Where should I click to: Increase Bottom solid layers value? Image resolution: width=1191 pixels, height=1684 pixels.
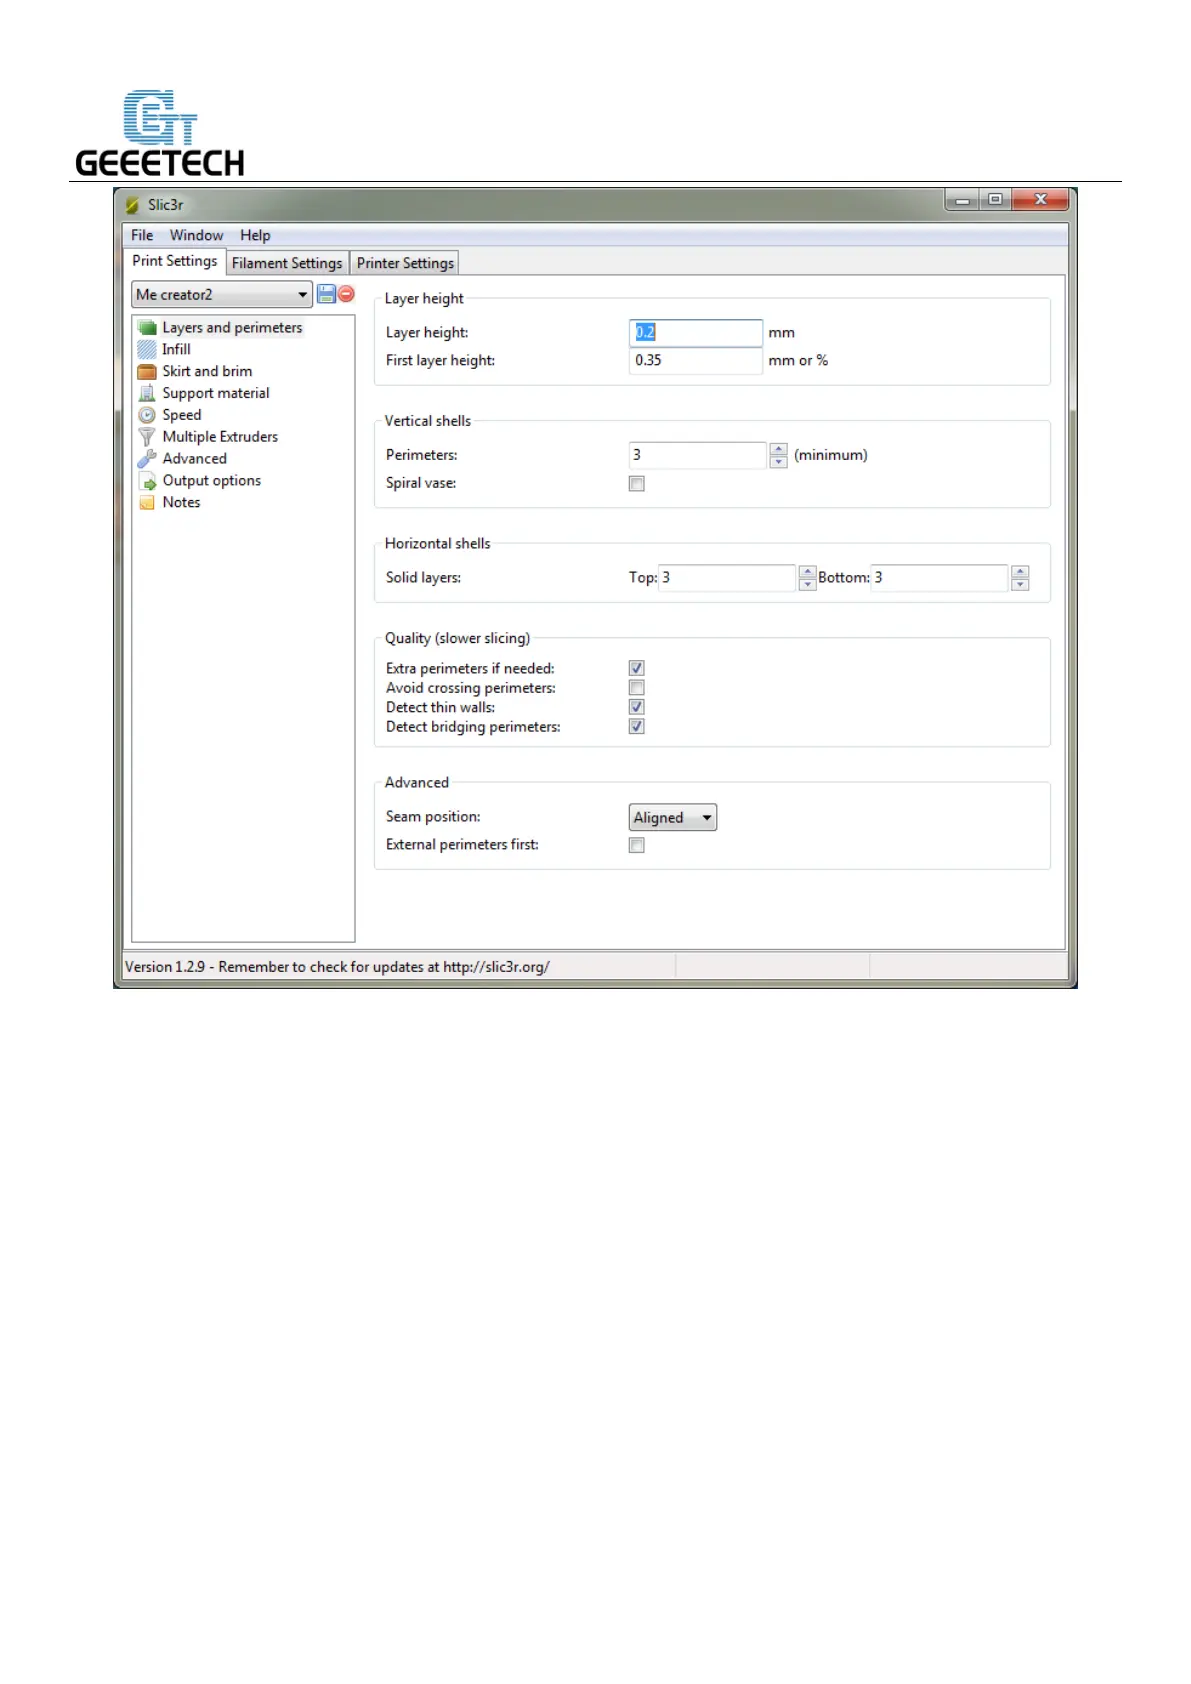coord(1020,572)
